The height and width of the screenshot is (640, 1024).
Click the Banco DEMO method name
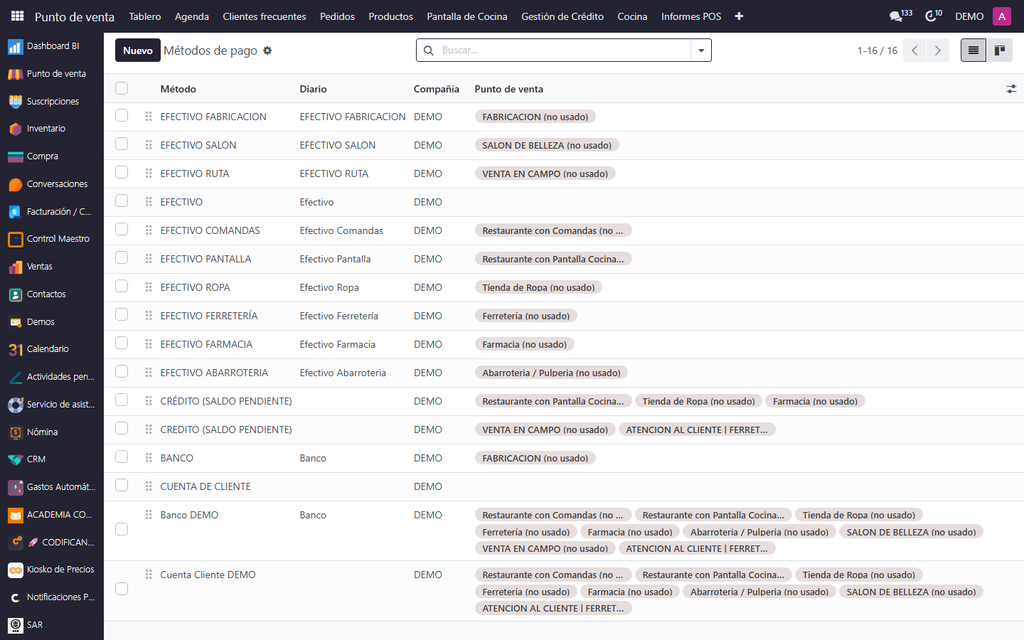coord(189,515)
